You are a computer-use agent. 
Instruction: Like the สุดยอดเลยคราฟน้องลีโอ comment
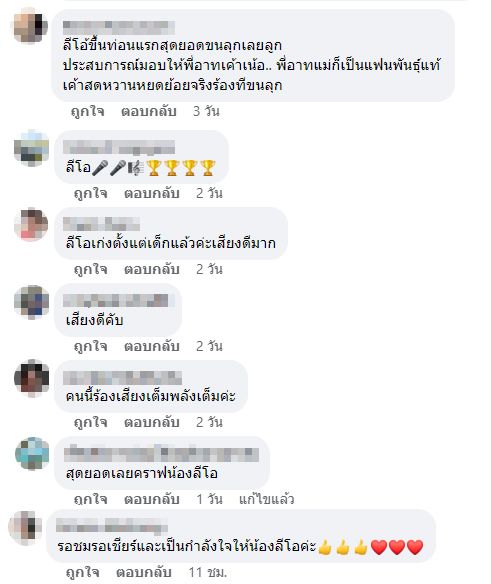pyautogui.click(x=91, y=499)
